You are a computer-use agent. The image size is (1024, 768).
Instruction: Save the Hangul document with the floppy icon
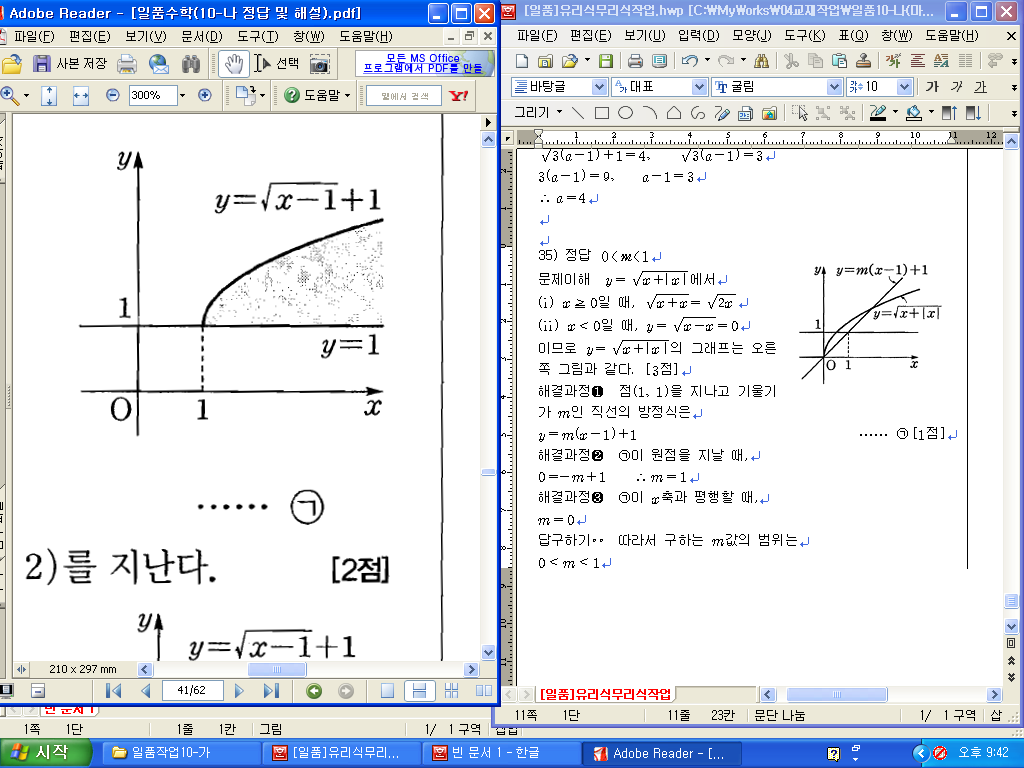pos(605,61)
